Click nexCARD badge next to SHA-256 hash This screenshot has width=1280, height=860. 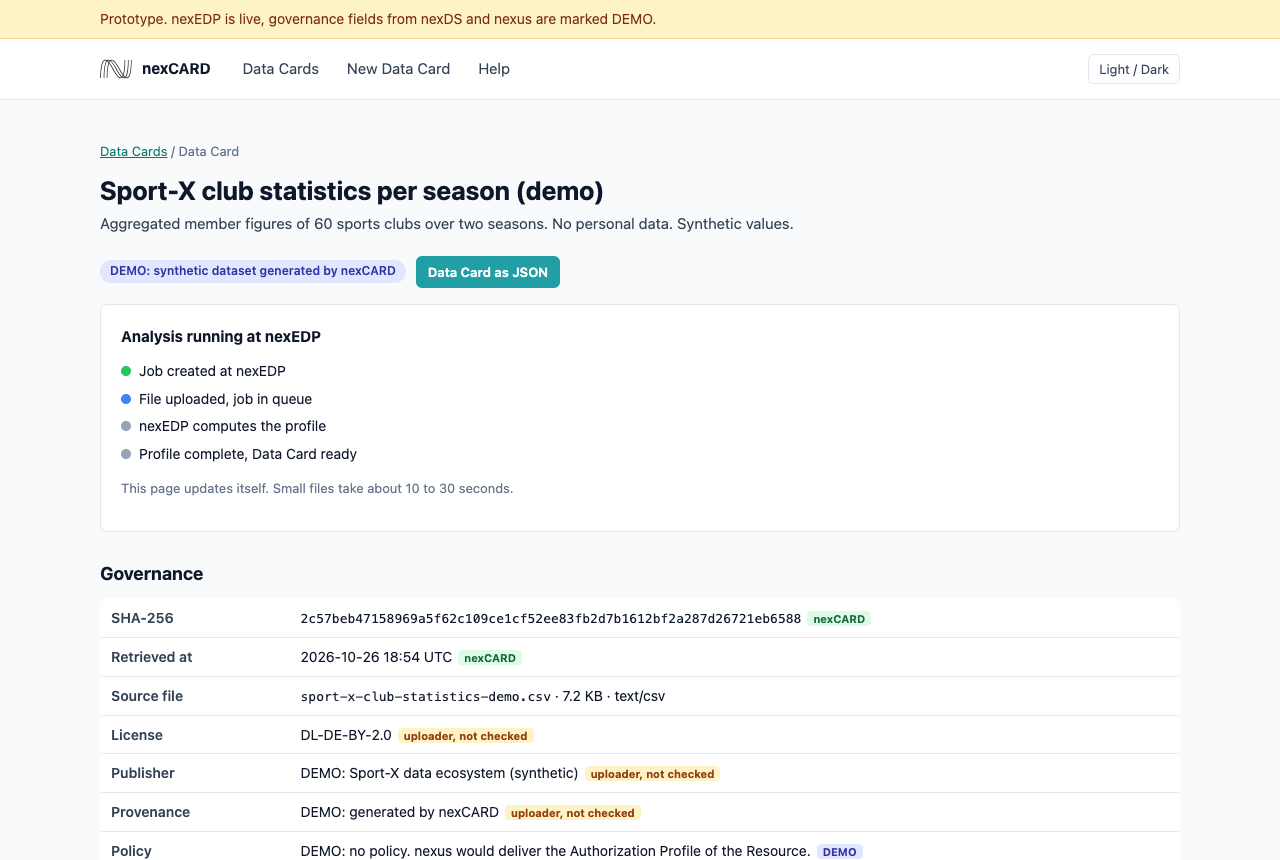click(x=839, y=619)
